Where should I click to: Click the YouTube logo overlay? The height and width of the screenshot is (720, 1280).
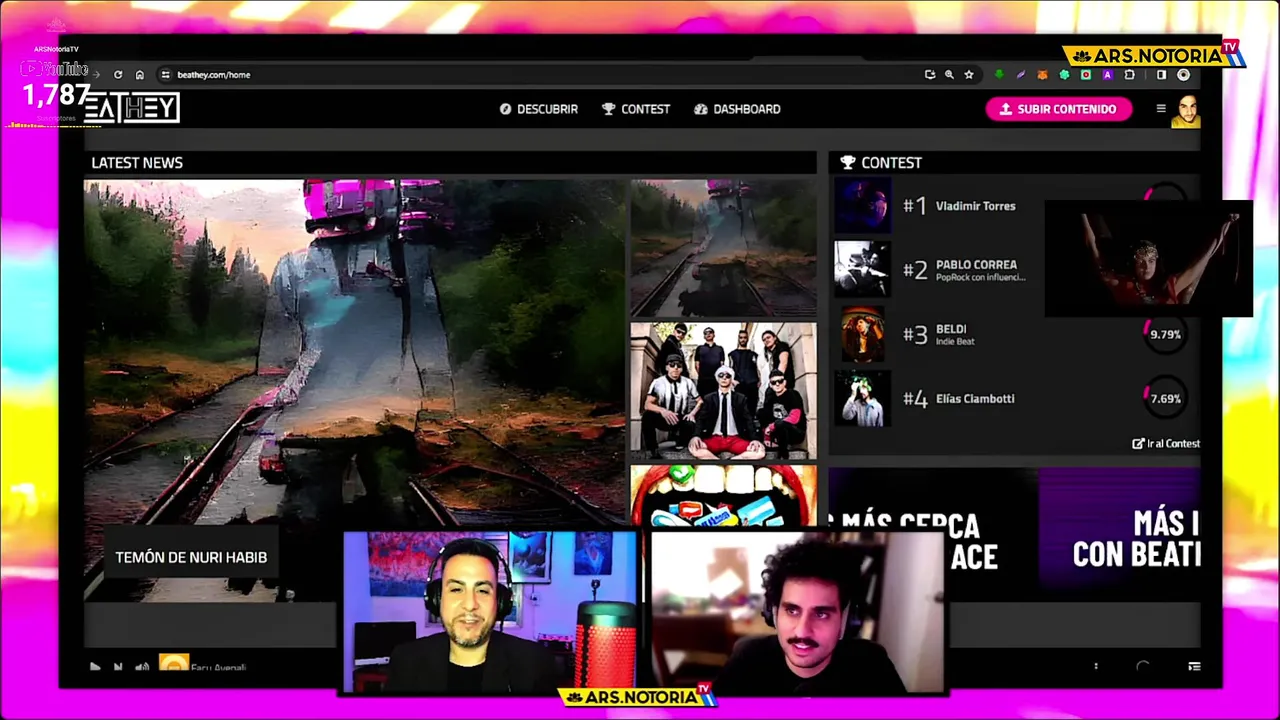click(56, 69)
